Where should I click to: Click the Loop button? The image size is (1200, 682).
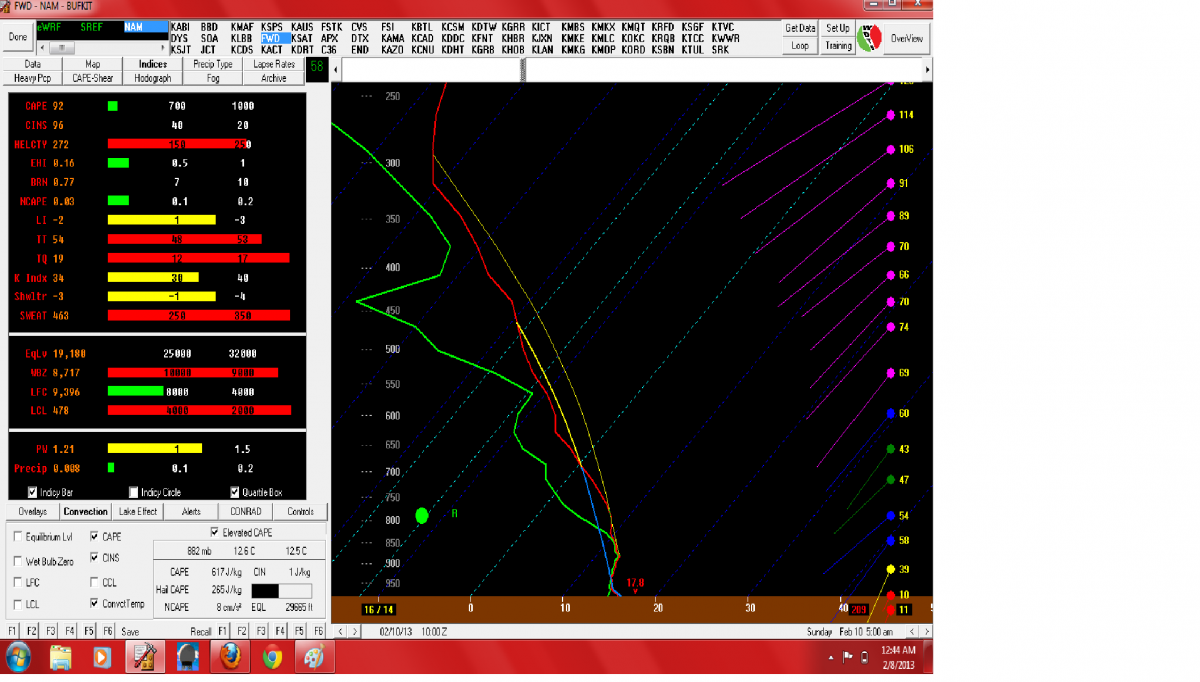click(x=799, y=46)
